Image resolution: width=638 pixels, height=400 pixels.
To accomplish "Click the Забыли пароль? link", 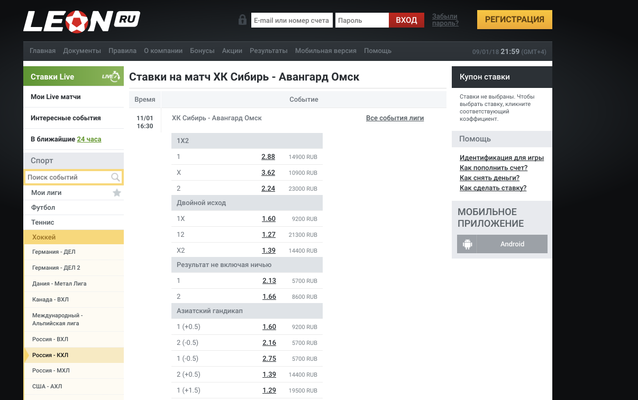I will (x=446, y=20).
